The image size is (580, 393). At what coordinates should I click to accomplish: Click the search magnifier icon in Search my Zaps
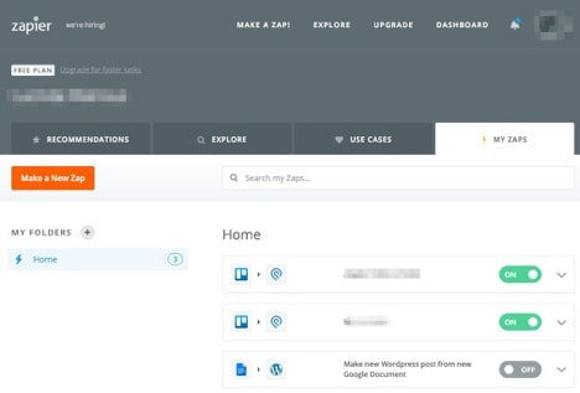tap(234, 178)
